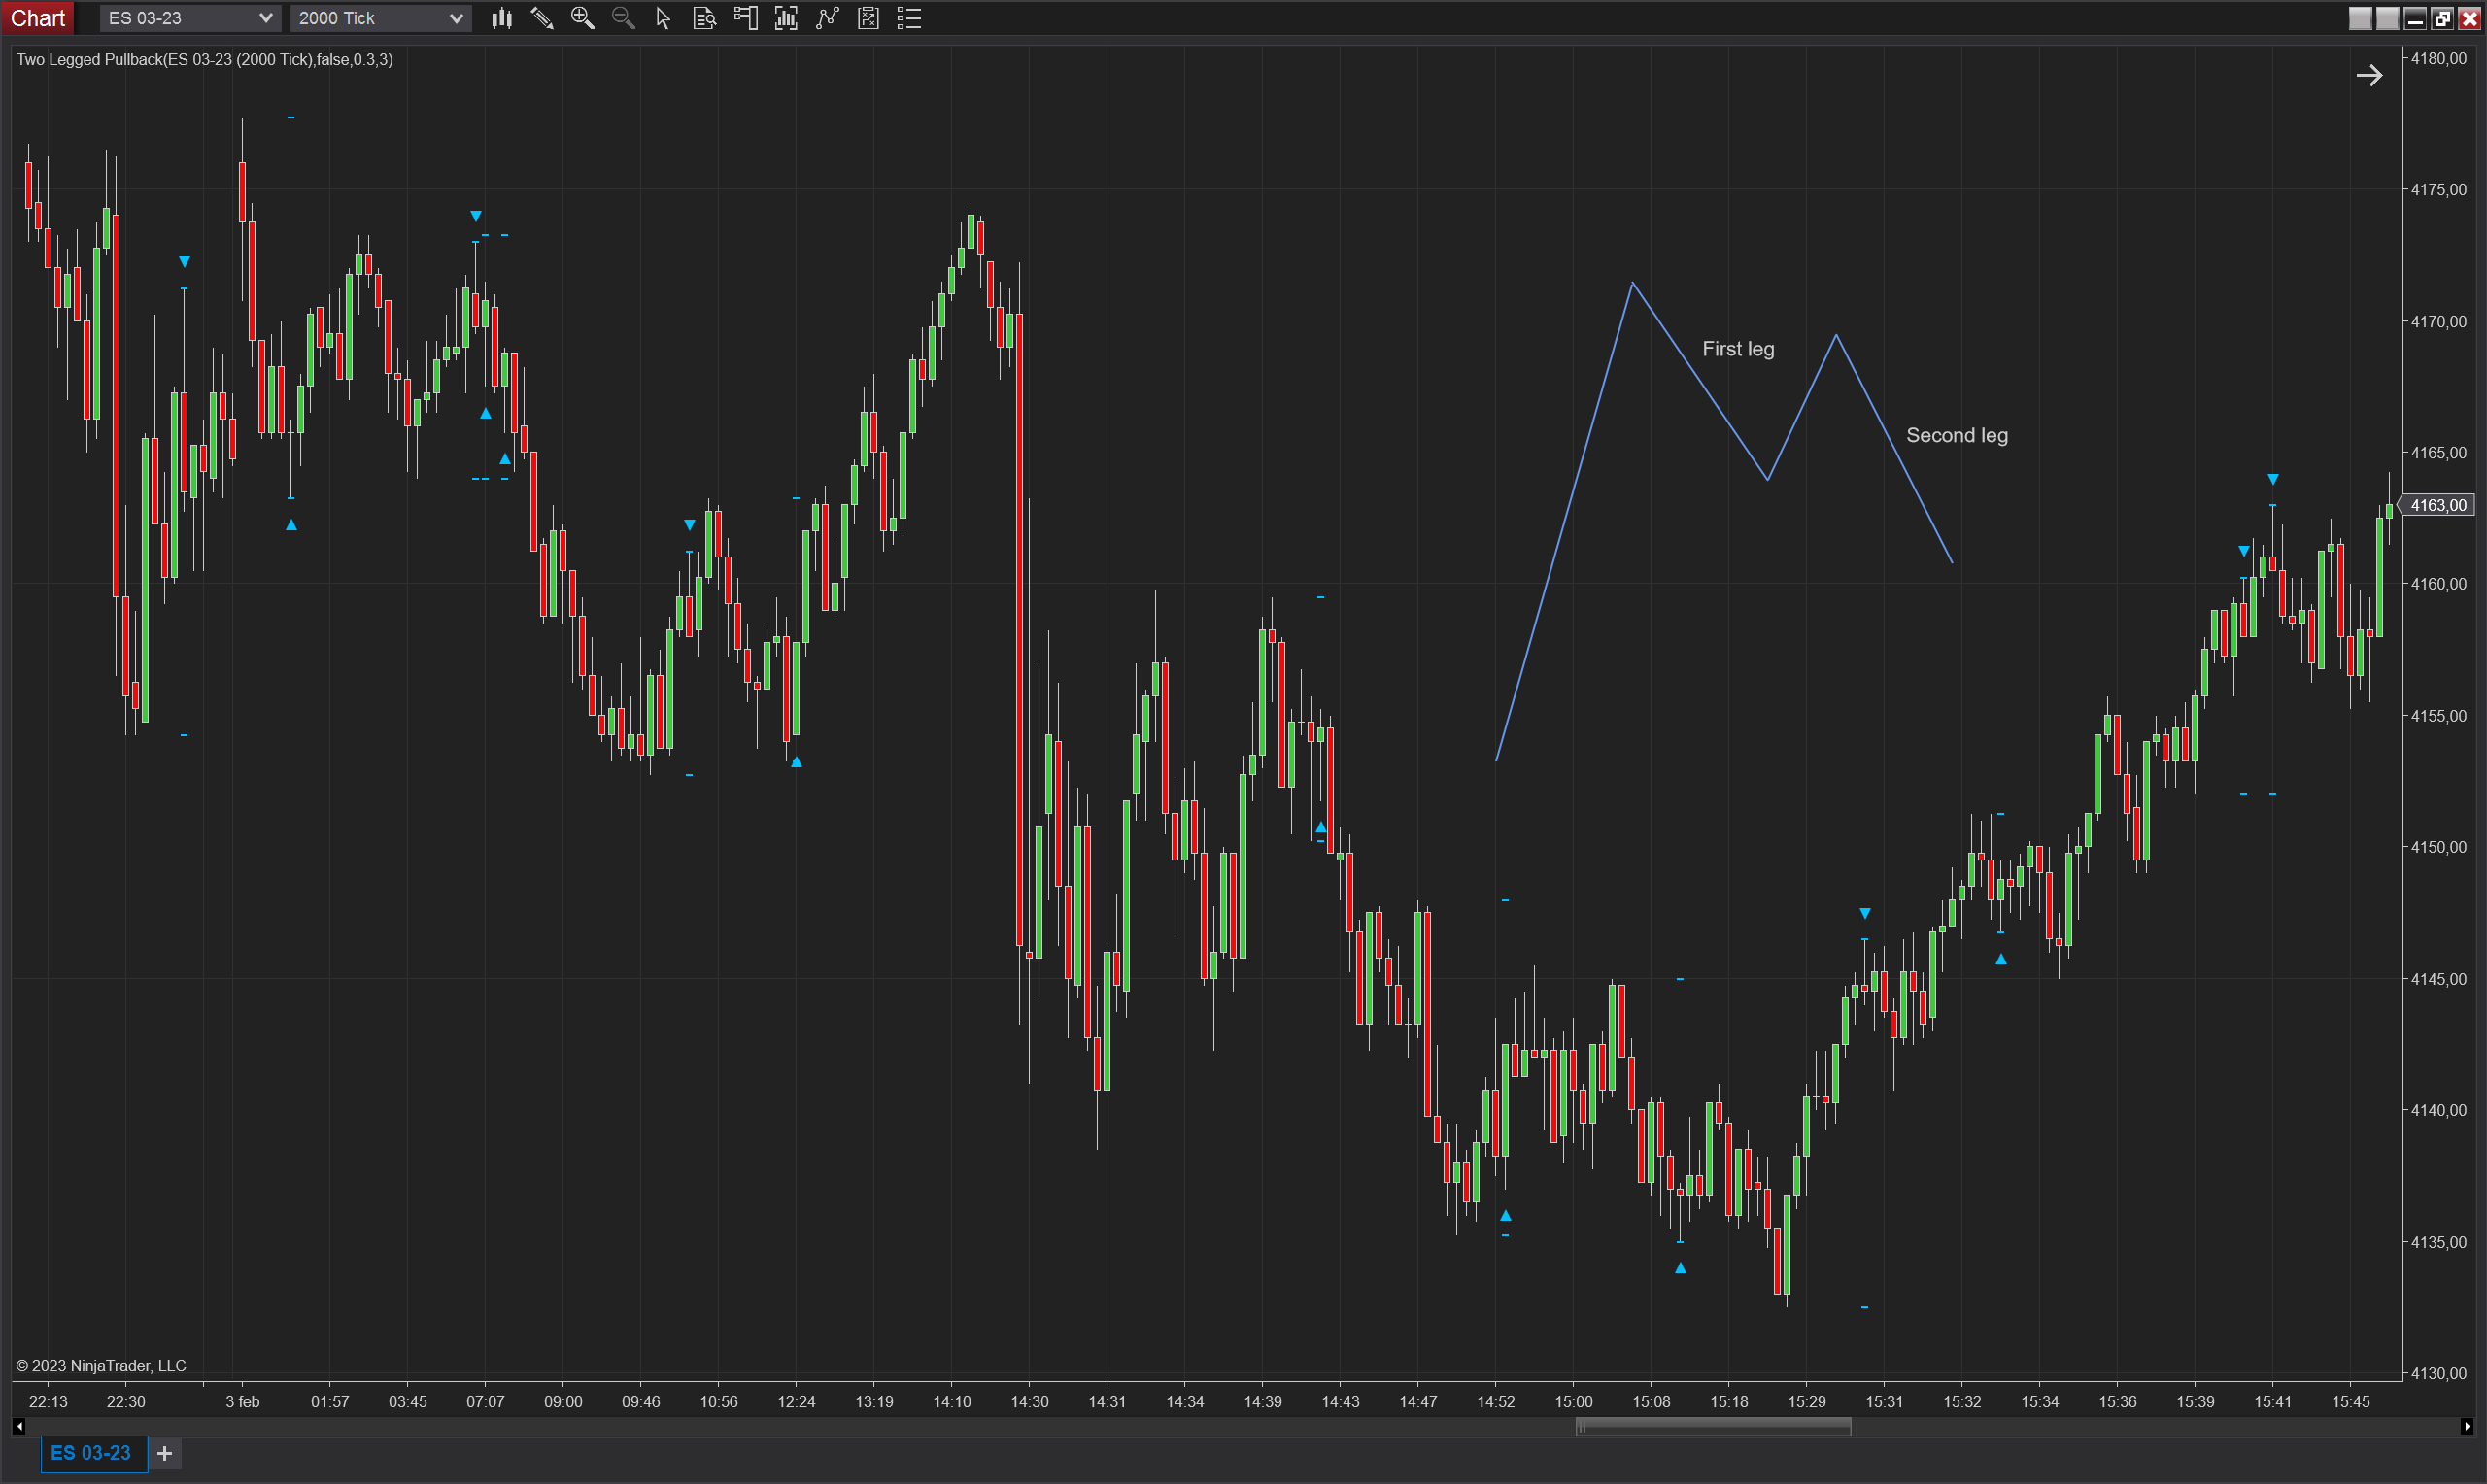The width and height of the screenshot is (2487, 1484).
Task: Click the 15:45 time axis label
Action: 2350,1401
